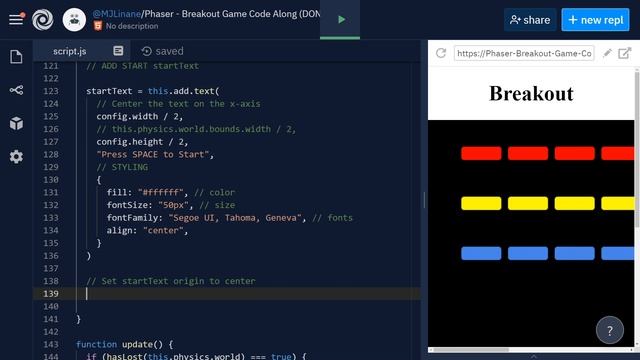Open the Settings gear icon

[x=16, y=157]
